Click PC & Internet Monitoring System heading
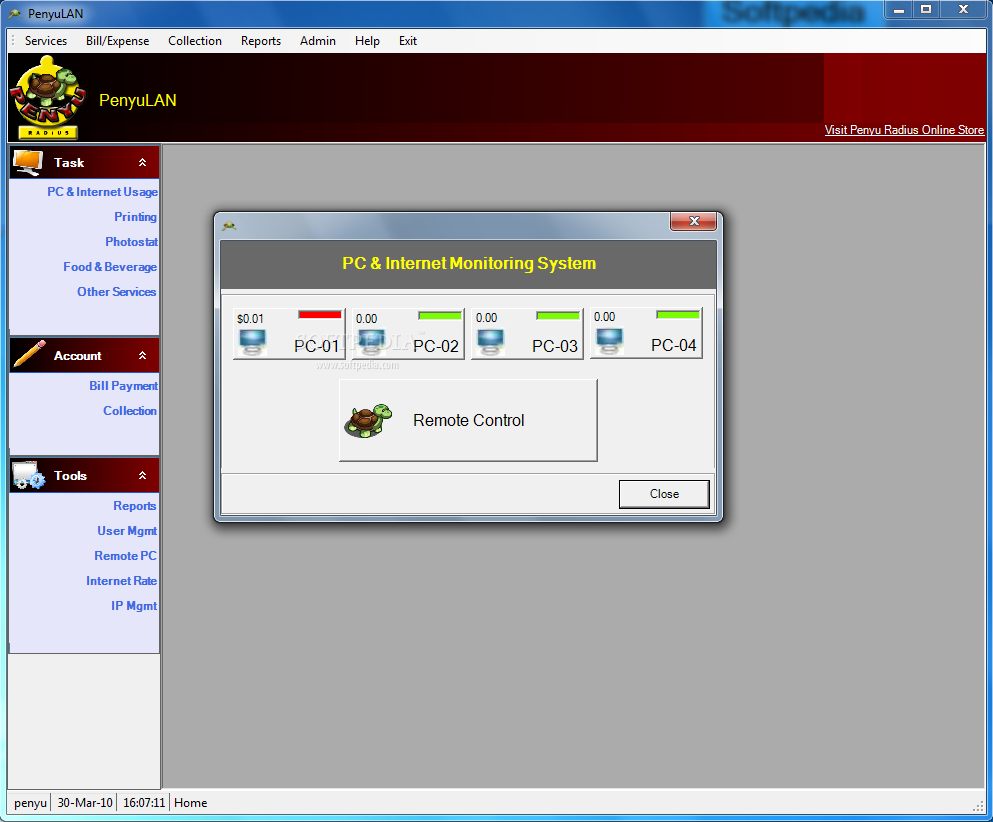The image size is (993, 822). tap(469, 263)
